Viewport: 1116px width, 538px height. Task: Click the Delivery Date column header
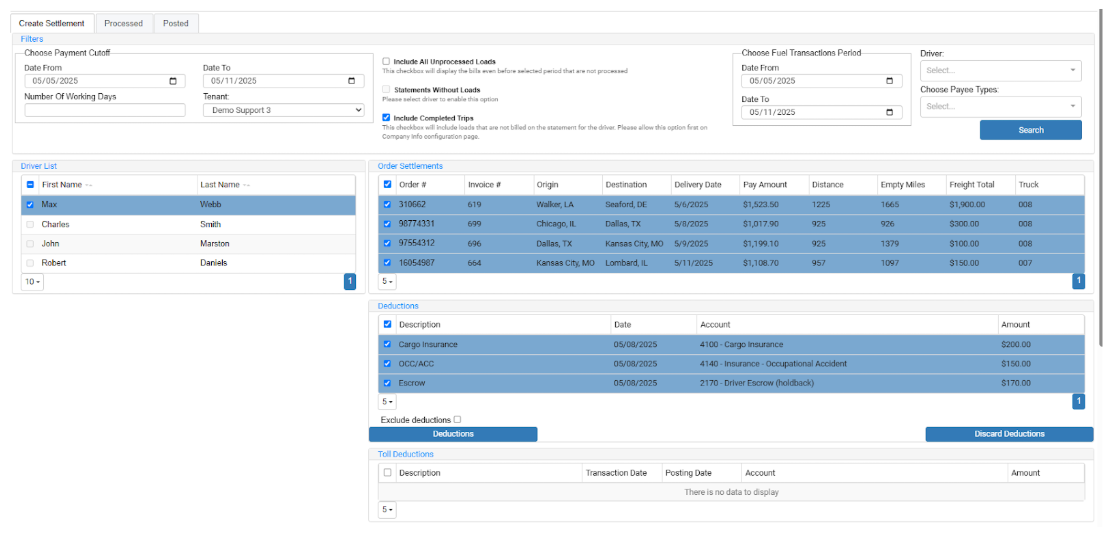pos(698,184)
